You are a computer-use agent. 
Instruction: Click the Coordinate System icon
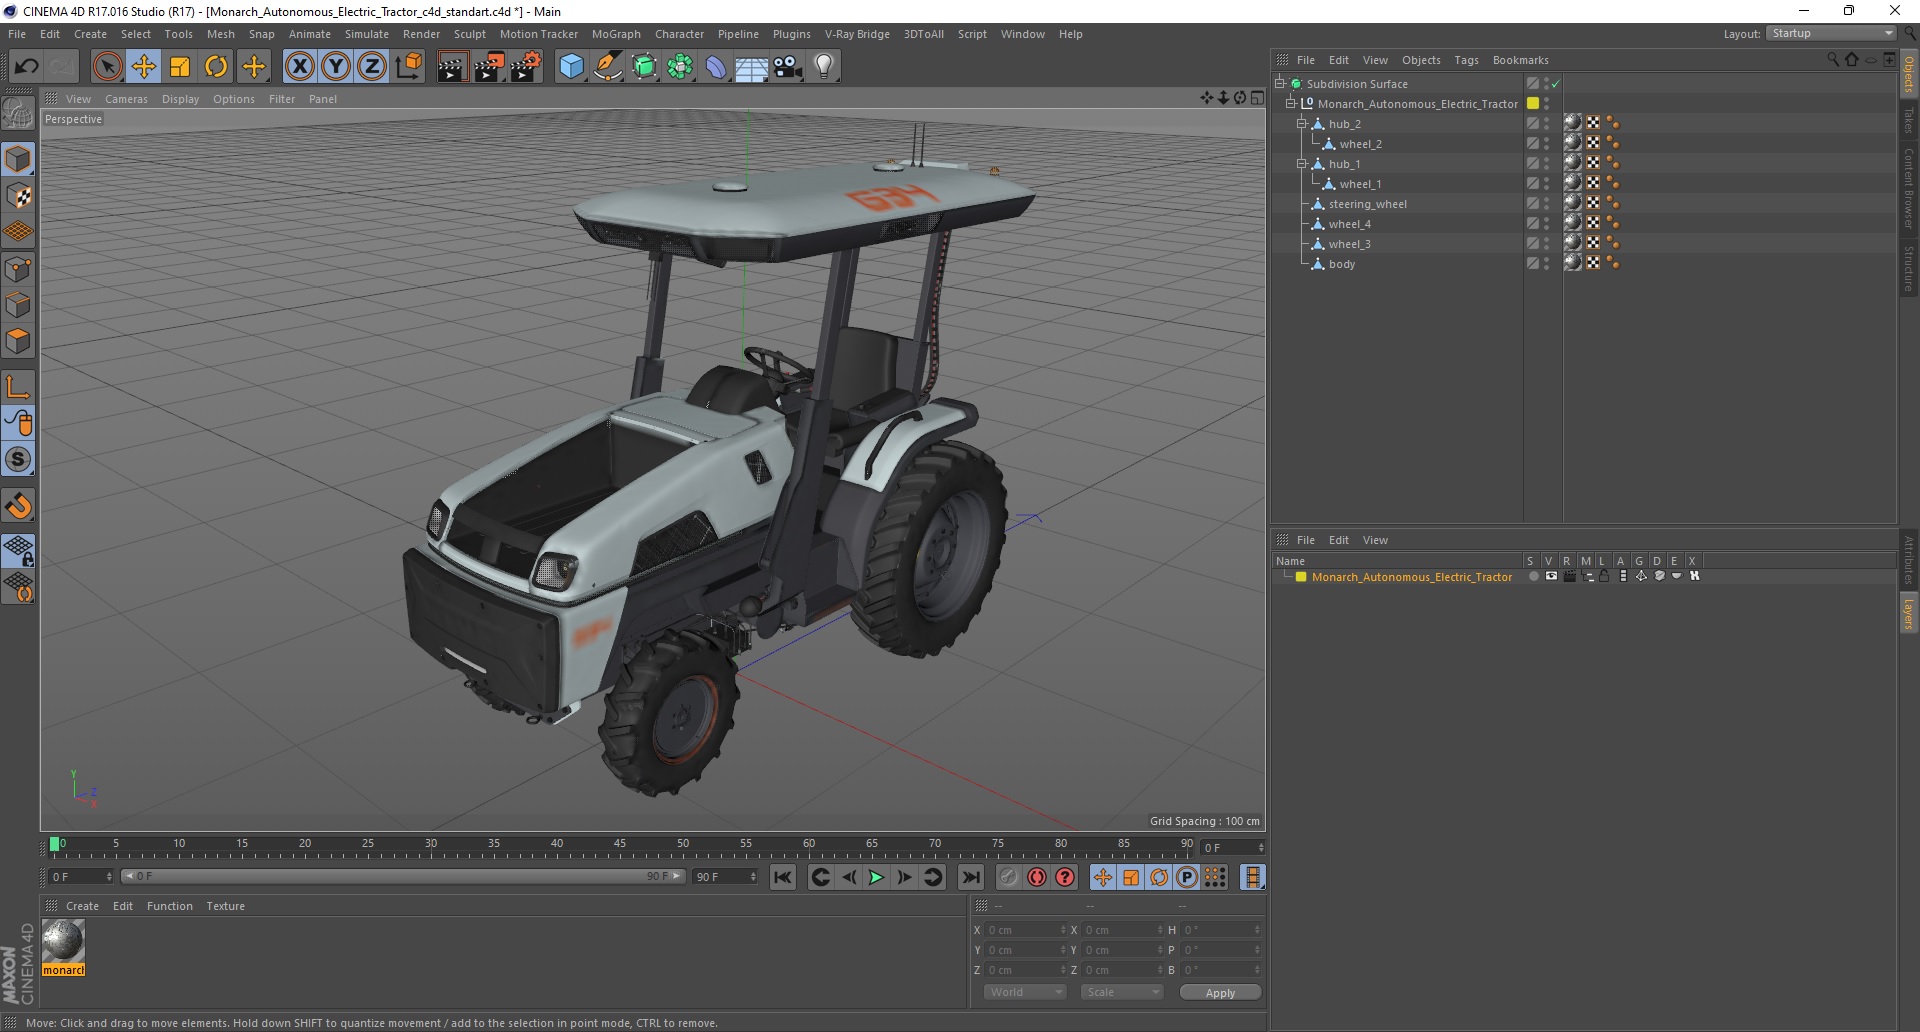408,67
